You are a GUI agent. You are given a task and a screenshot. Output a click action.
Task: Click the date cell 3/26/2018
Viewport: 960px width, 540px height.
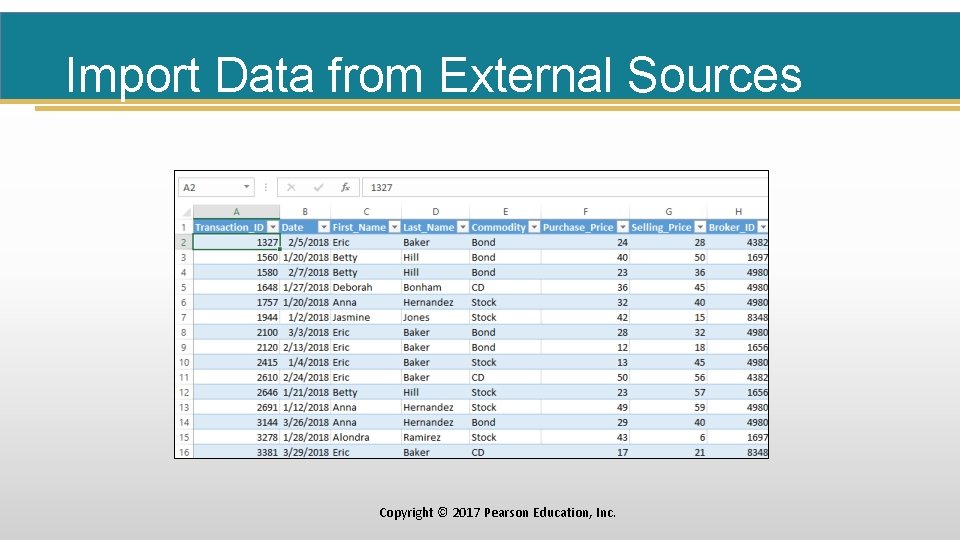(x=305, y=422)
